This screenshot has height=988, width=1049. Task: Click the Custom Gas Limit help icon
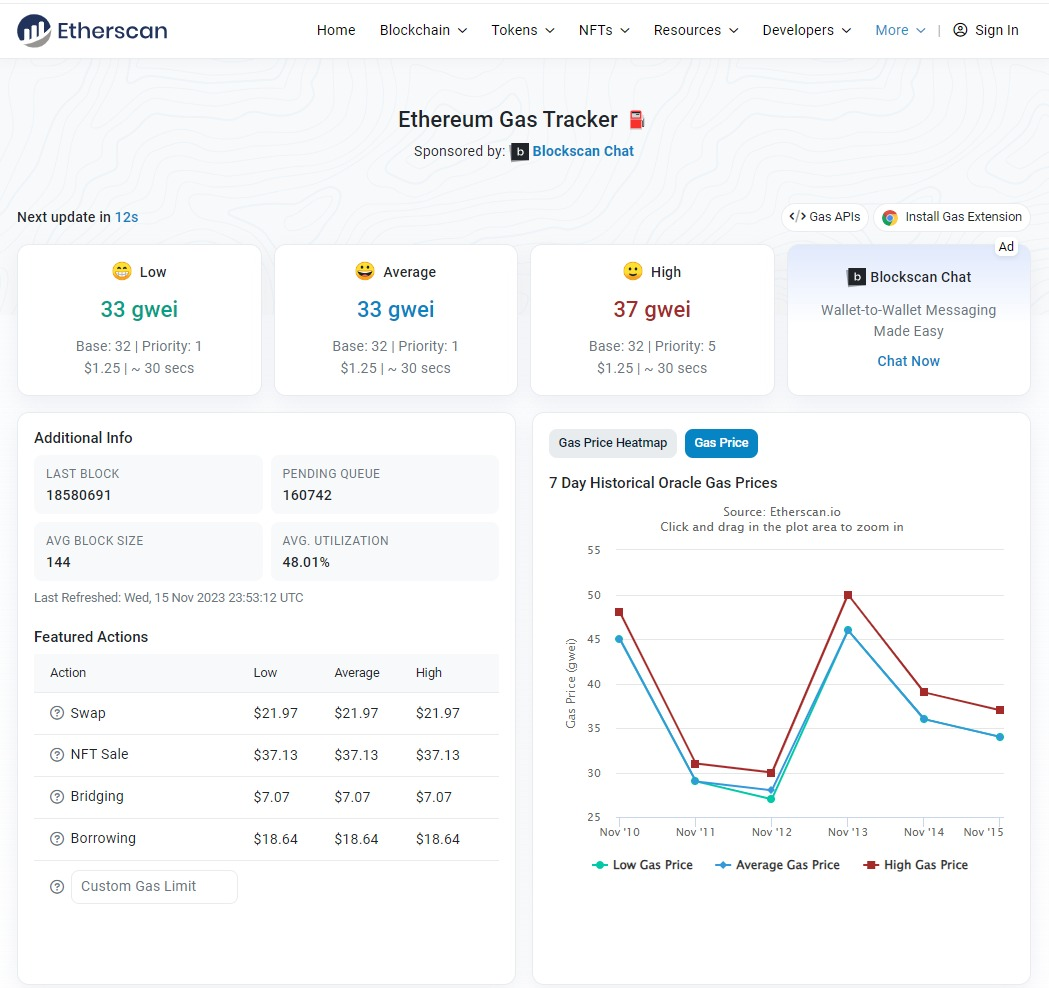57,886
